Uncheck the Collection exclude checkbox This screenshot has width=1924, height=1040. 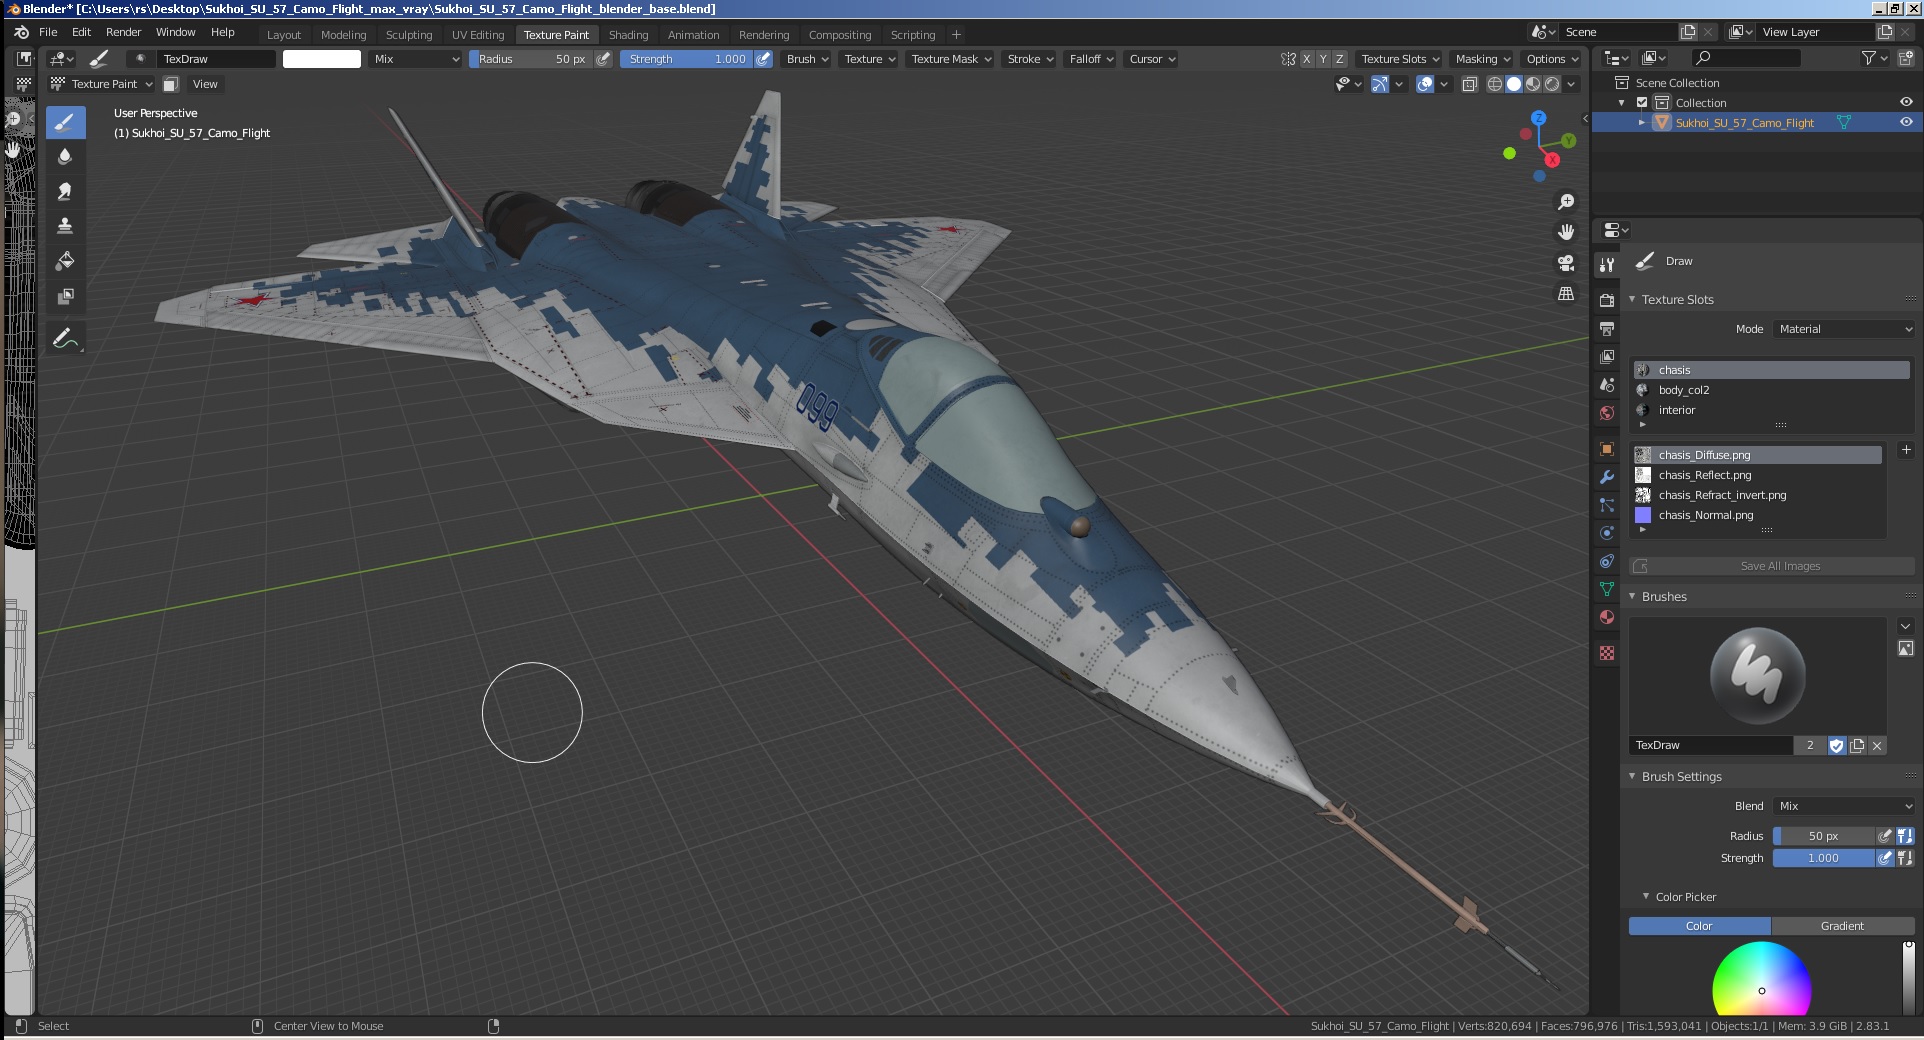click(x=1642, y=102)
